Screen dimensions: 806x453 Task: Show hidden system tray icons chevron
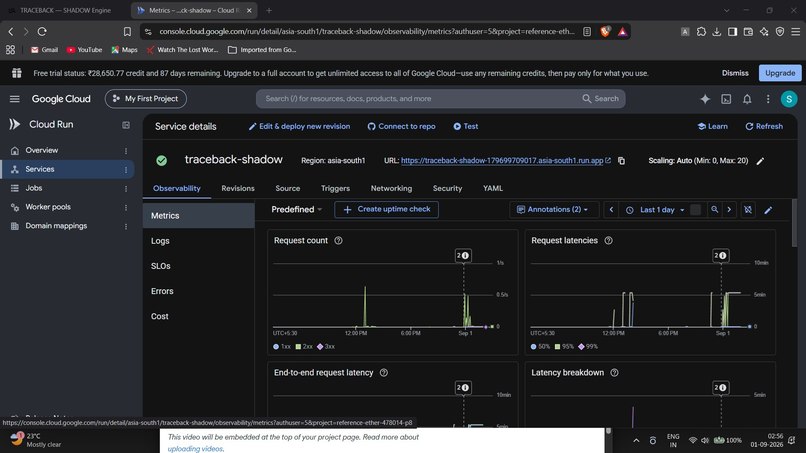636,441
